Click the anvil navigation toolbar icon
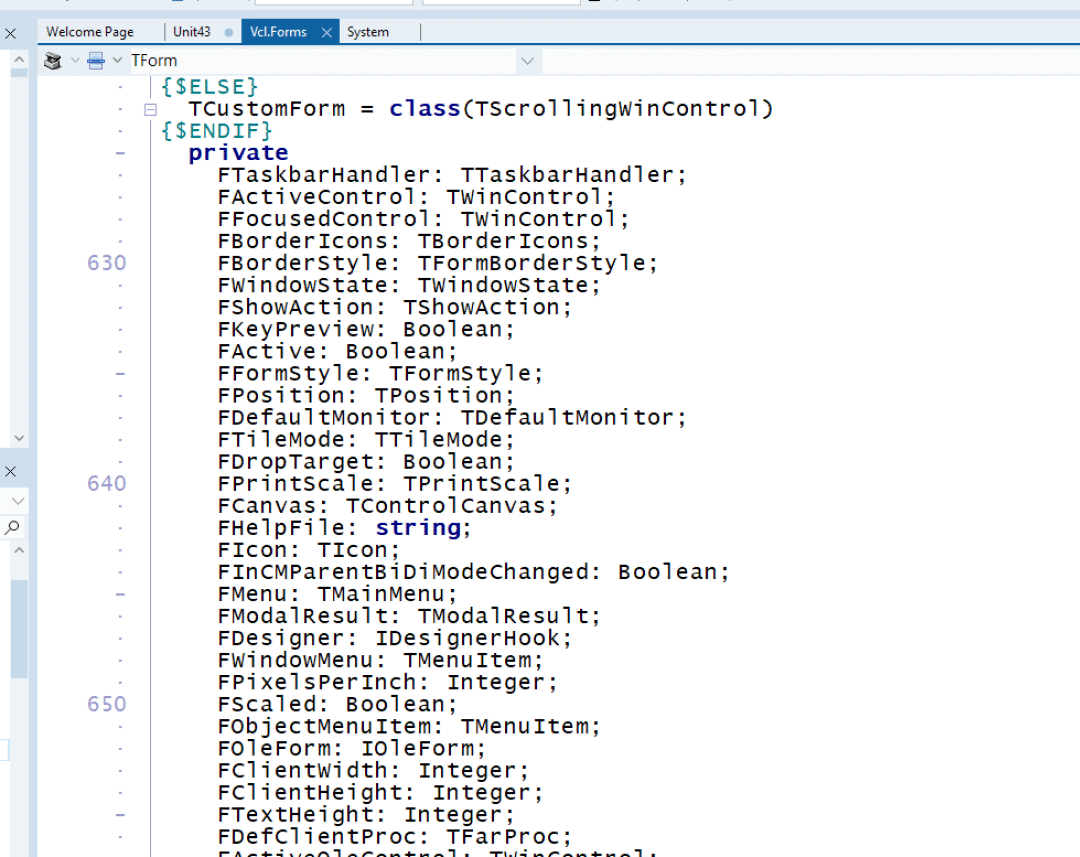Viewport: 1080px width, 857px height. (52, 61)
